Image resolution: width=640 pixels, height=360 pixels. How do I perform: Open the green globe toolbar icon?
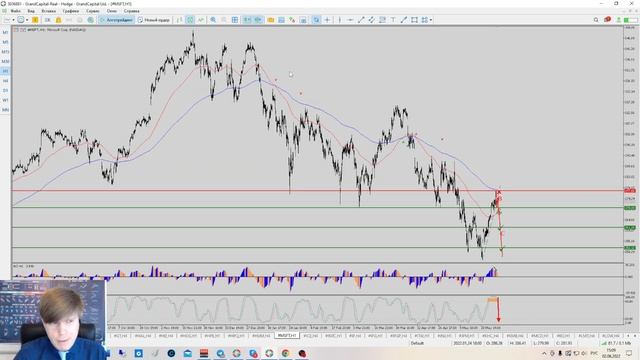[90, 20]
